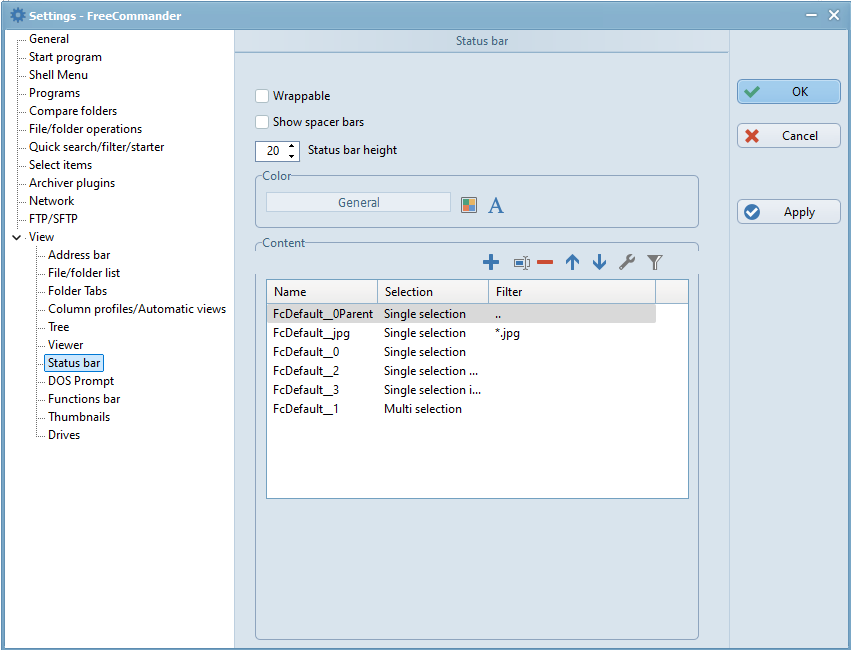Screen dimensions: 851x650
Task: Open the General settings page
Action: [49, 39]
